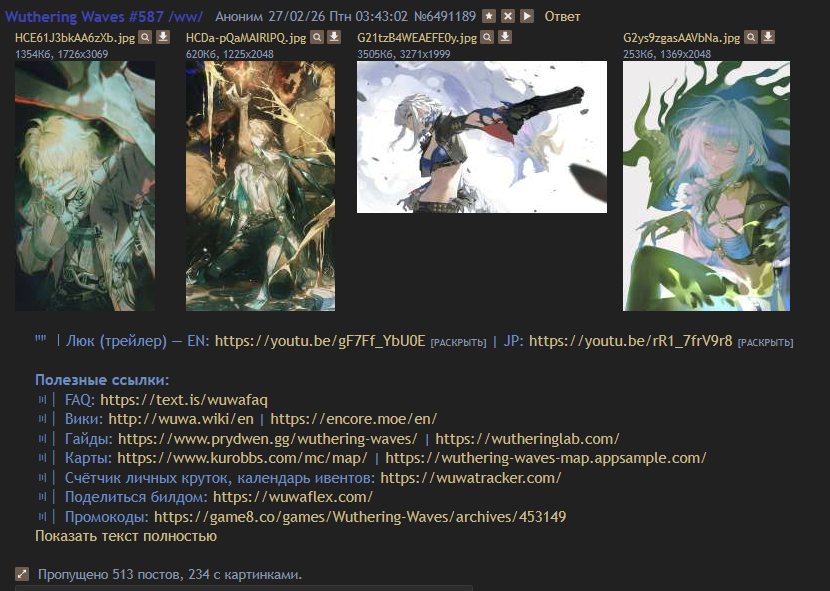Screen dimensions: 830x591
Task: Expand the 513 skipped posts with arrow icon
Action: click(22, 574)
